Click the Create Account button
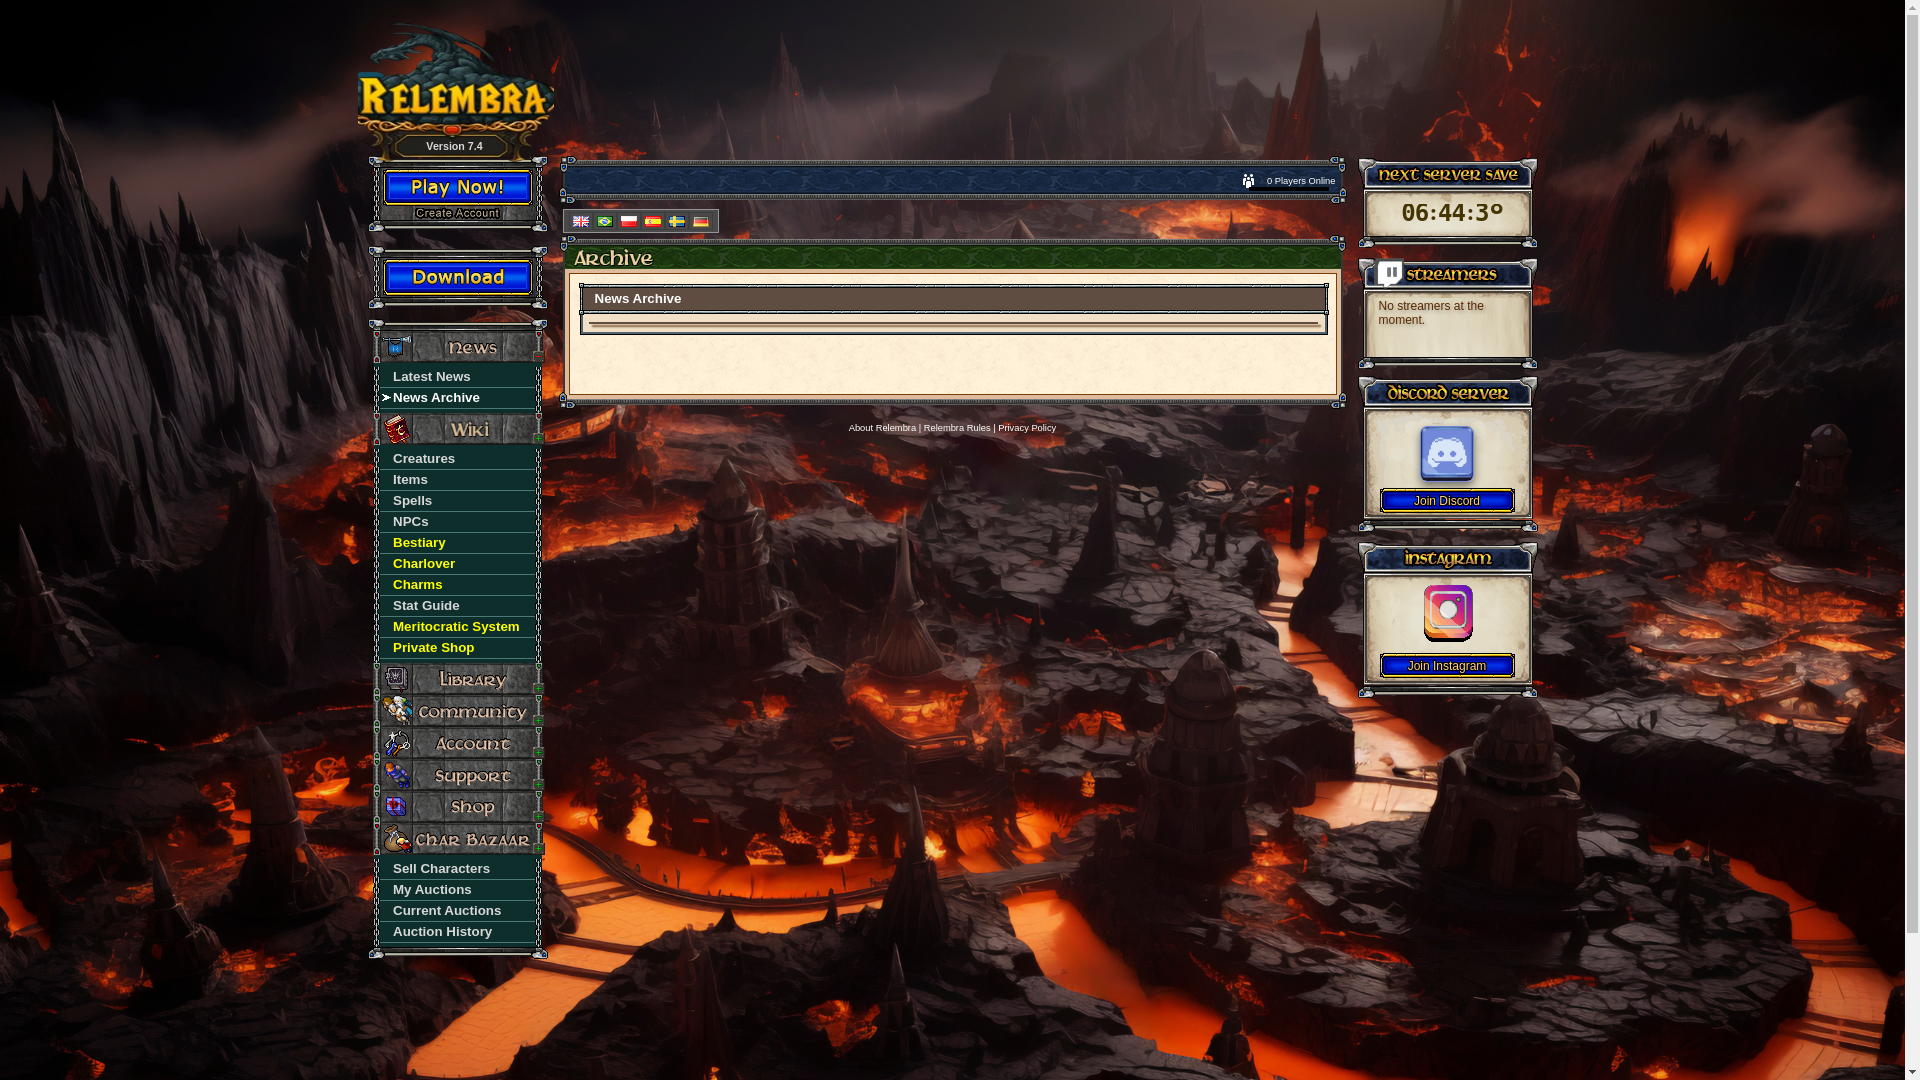This screenshot has width=1920, height=1080. tap(457, 213)
